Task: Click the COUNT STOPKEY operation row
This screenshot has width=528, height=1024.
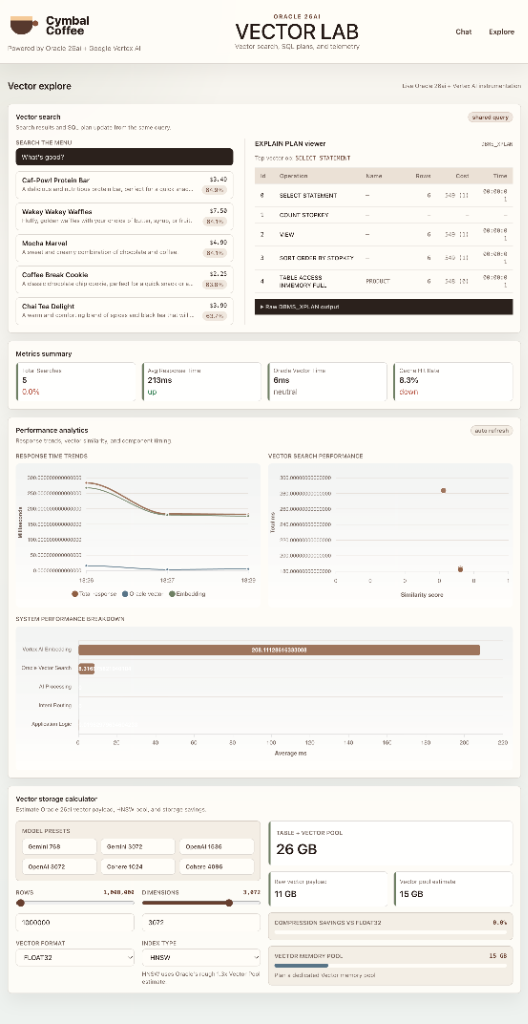Action: tap(384, 215)
